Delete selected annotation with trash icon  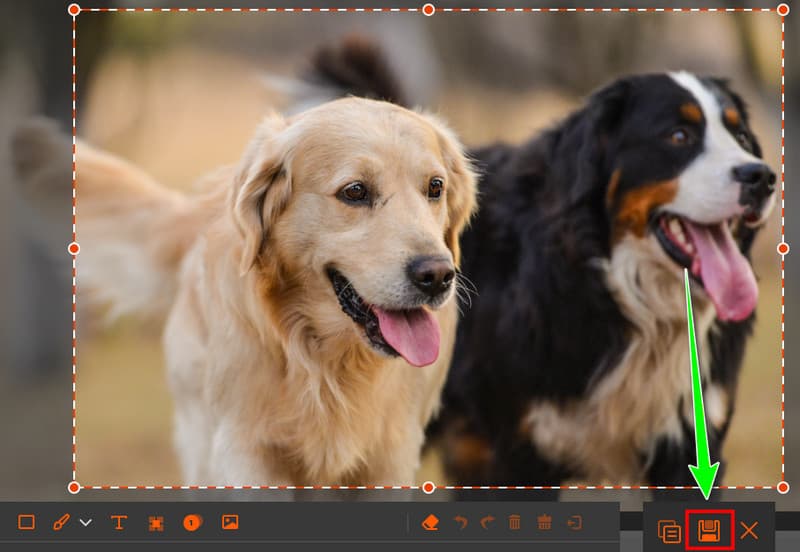tap(515, 522)
